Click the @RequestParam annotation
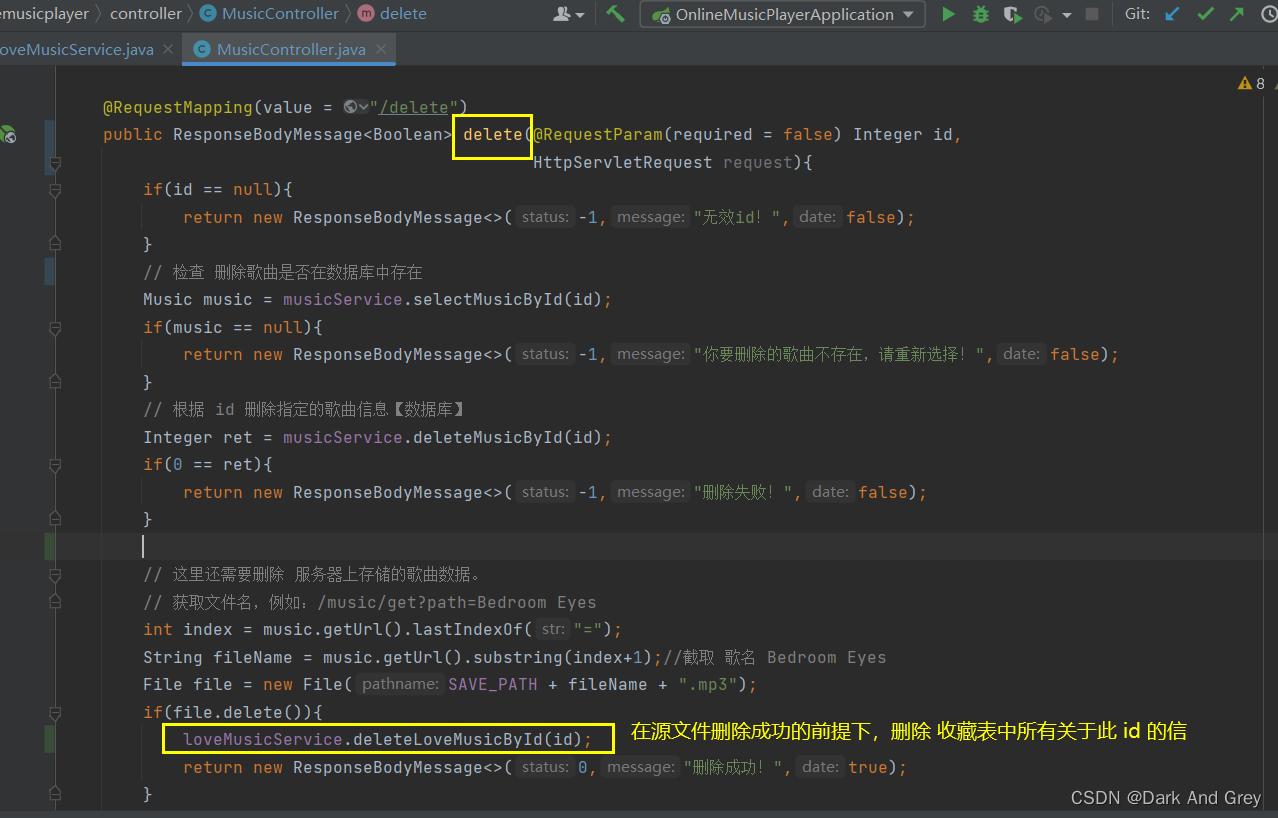 coord(598,134)
